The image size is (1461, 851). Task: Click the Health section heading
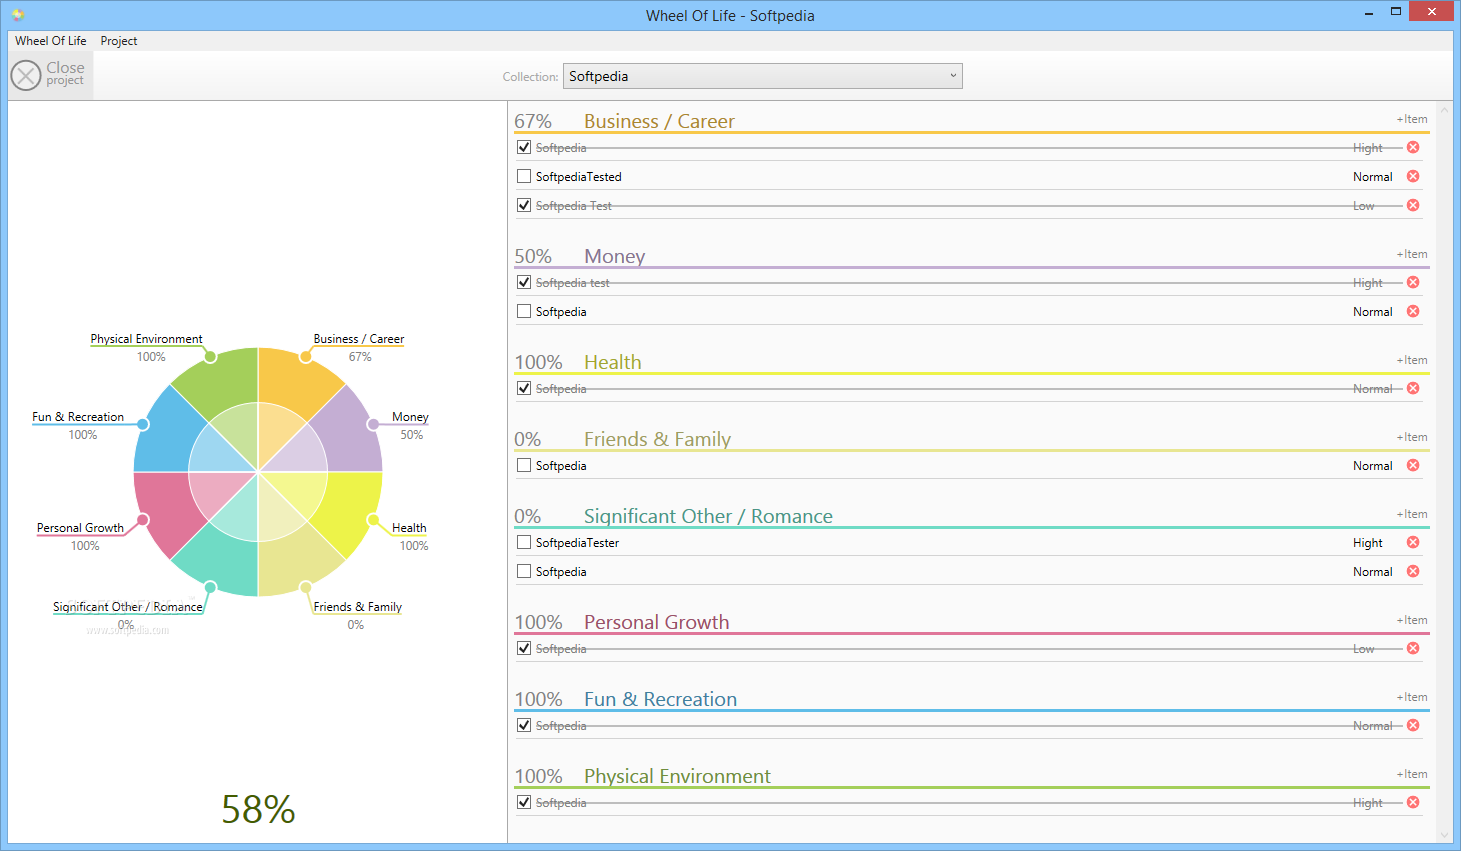click(x=613, y=362)
